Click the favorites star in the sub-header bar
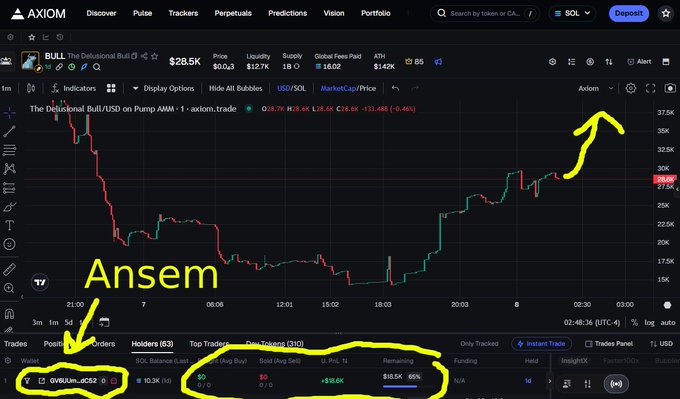The height and width of the screenshot is (399, 680). click(32, 37)
